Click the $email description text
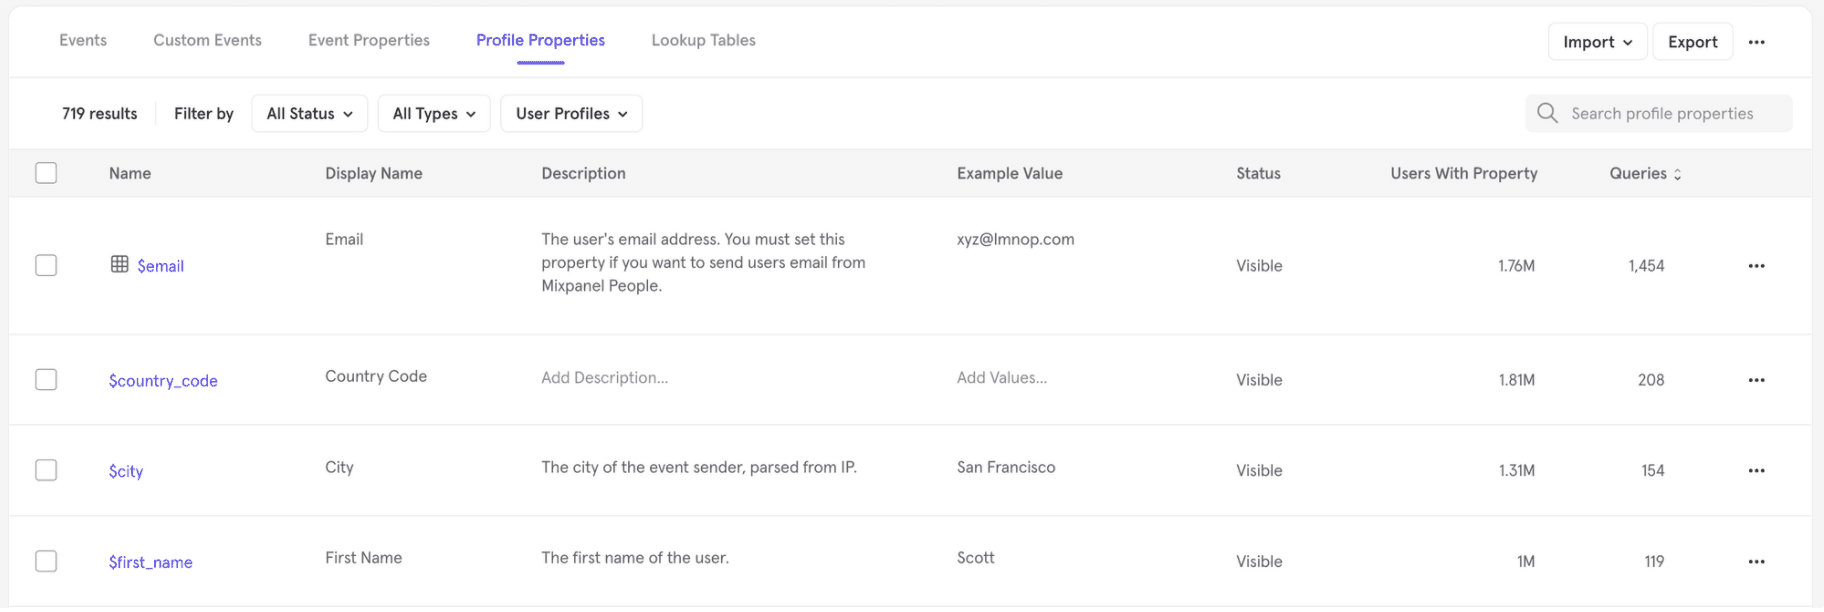 click(x=703, y=262)
